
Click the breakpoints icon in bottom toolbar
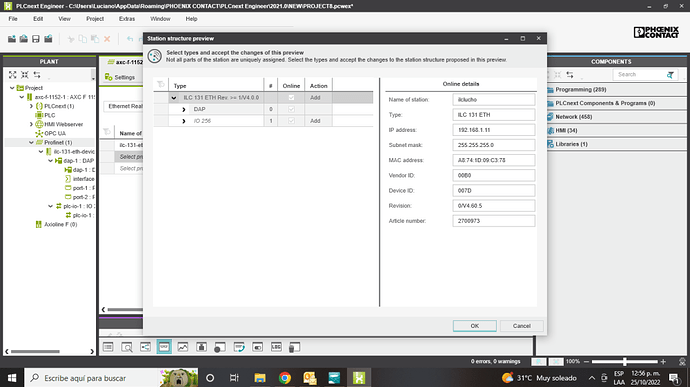220,347
